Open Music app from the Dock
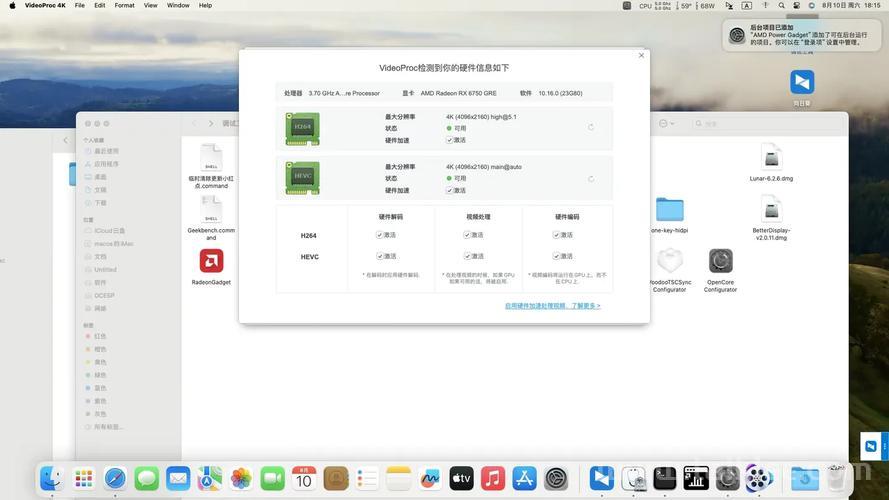Viewport: 889px width, 500px height. tap(493, 478)
